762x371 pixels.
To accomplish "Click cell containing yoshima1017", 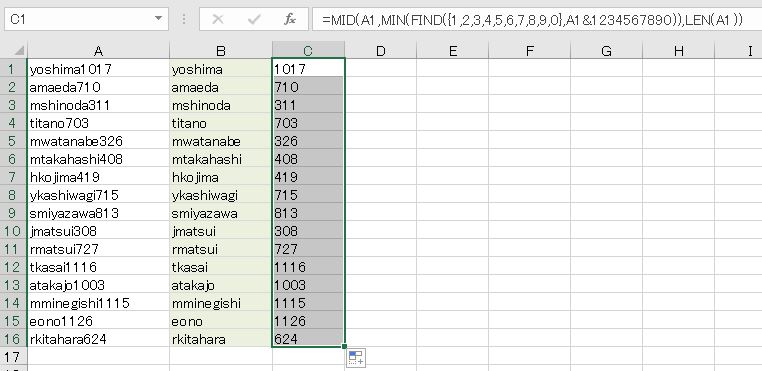I will 98,69.
